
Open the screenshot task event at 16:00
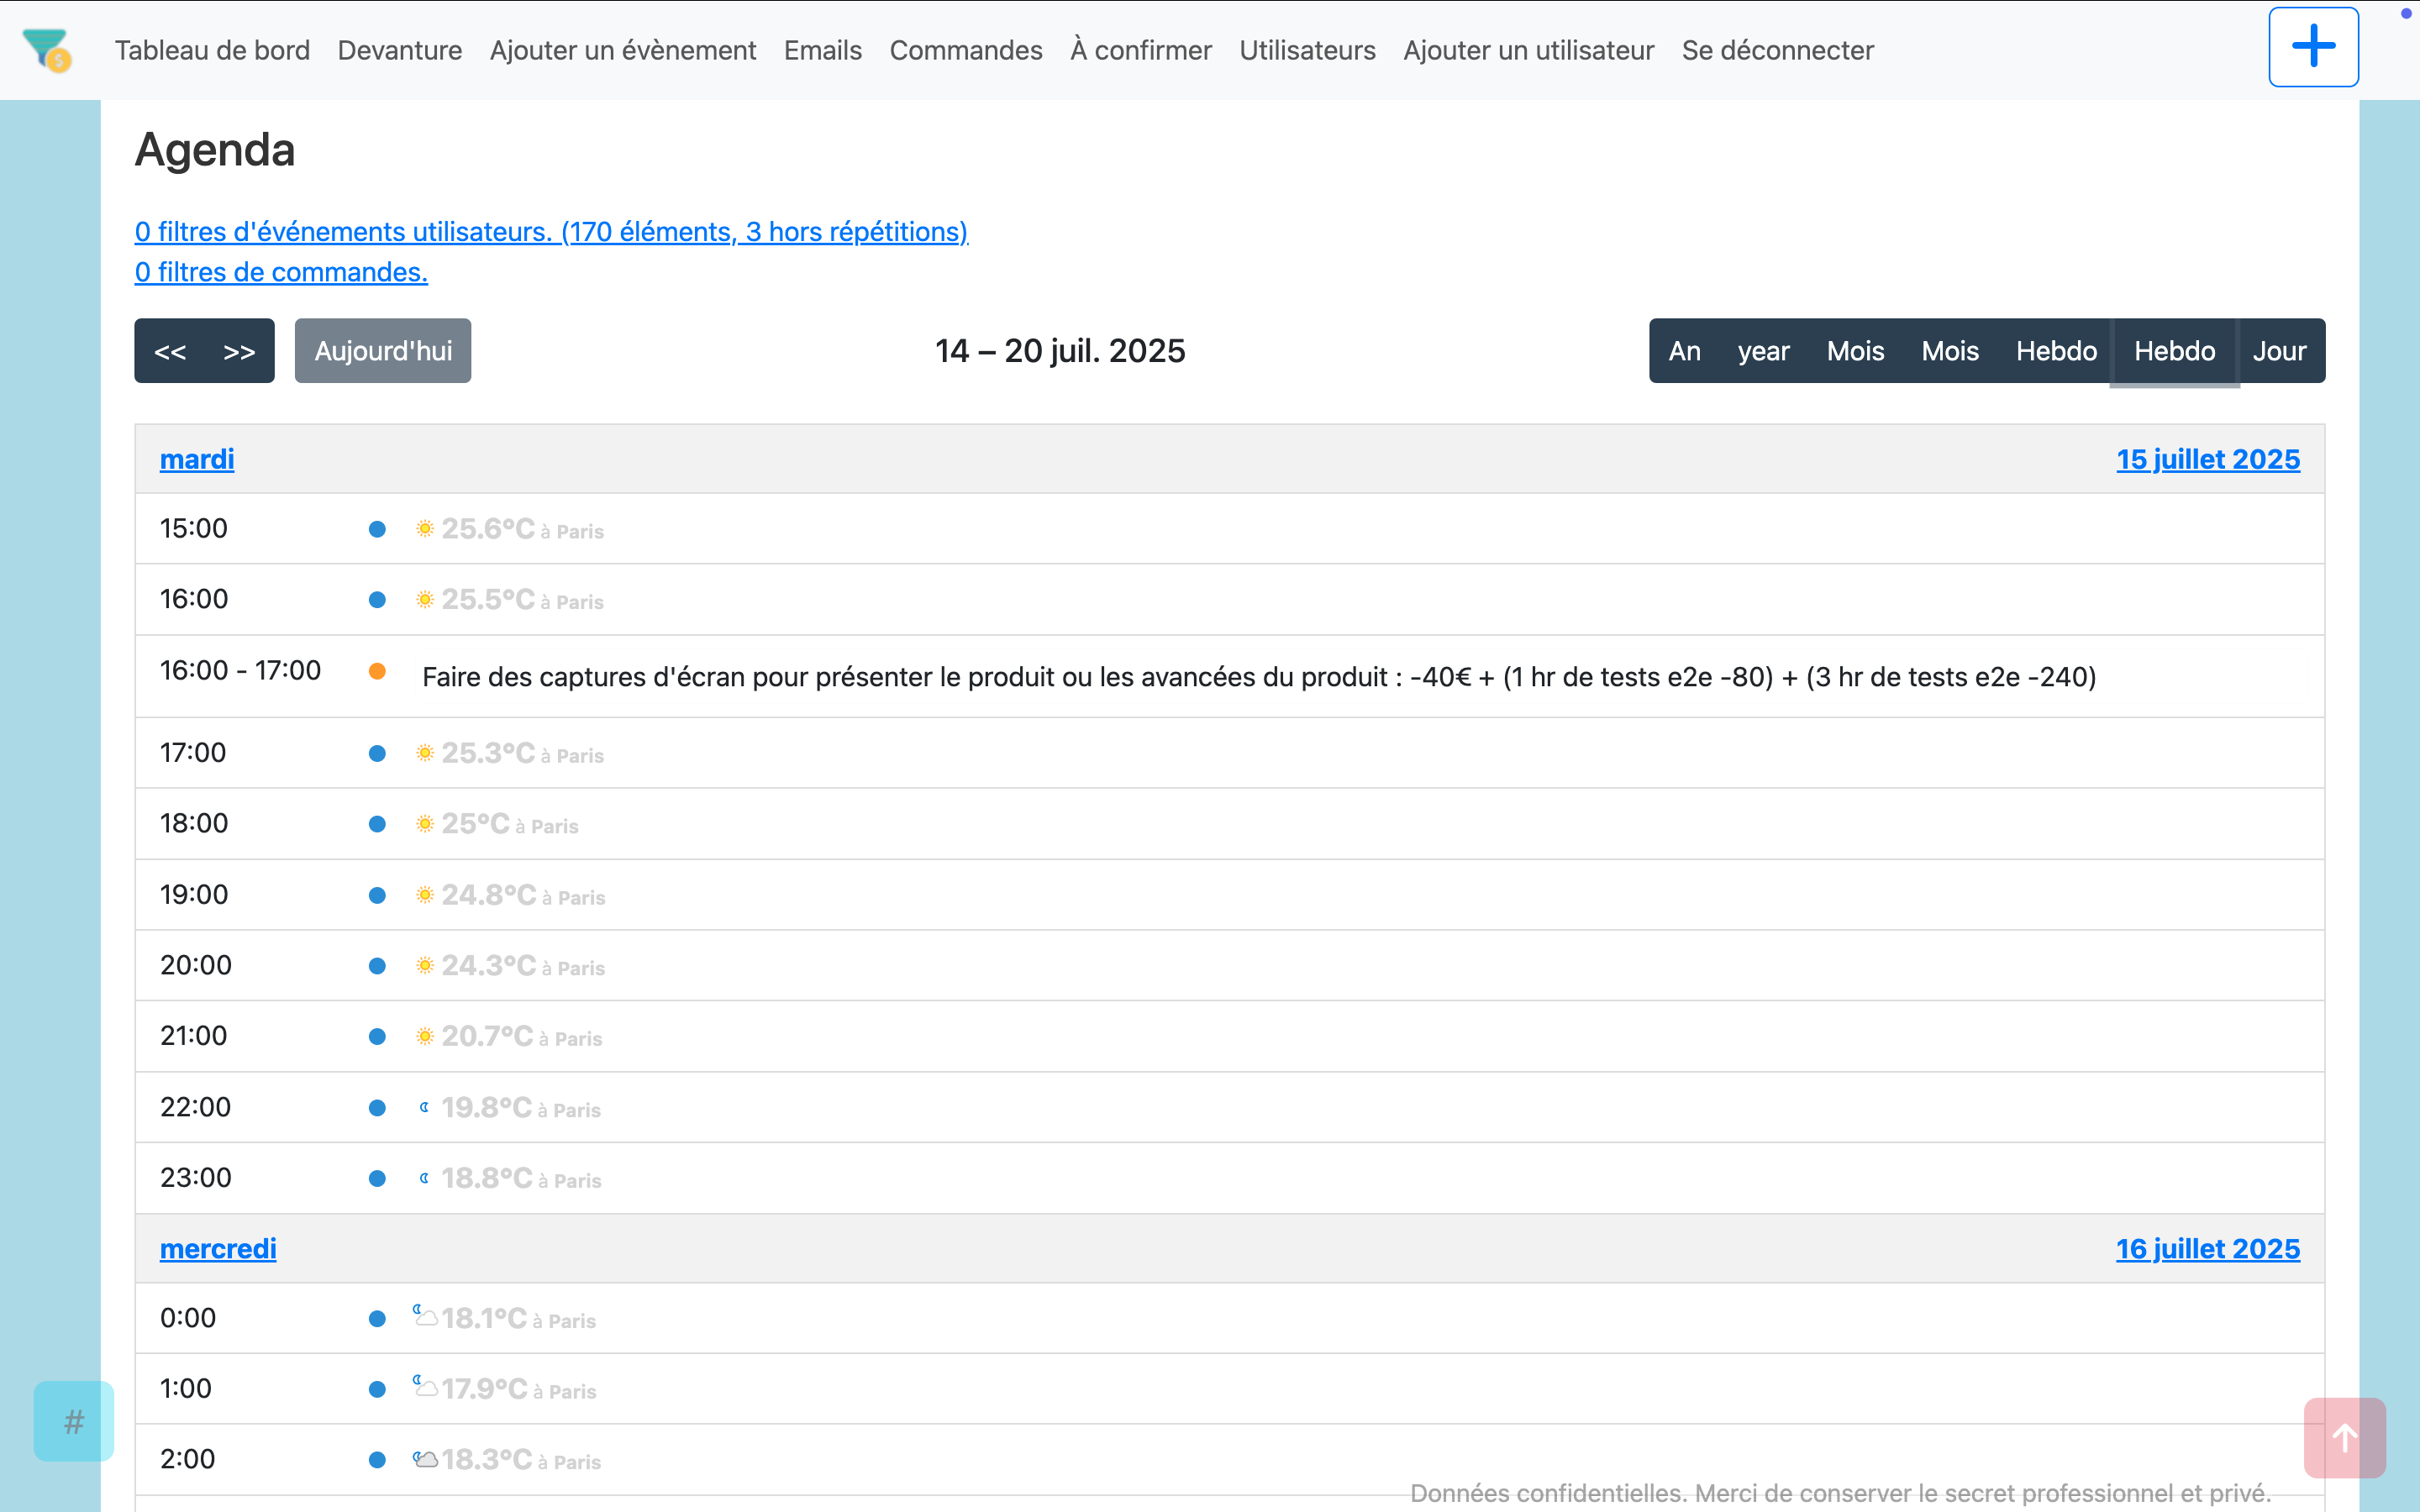coord(1258,677)
